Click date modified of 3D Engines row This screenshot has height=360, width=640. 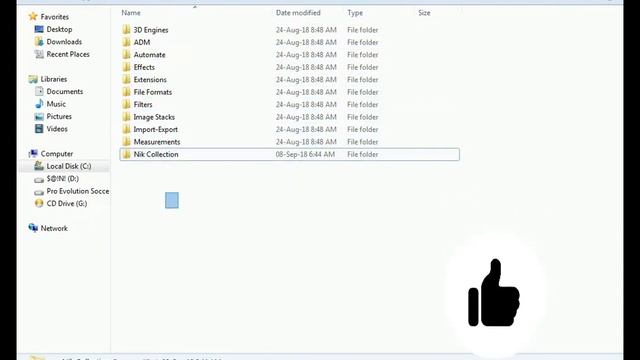[x=306, y=30]
